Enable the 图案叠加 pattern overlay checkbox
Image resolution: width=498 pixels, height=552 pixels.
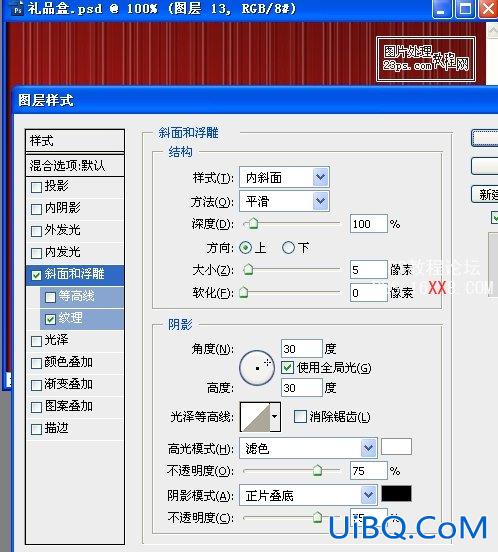36,407
